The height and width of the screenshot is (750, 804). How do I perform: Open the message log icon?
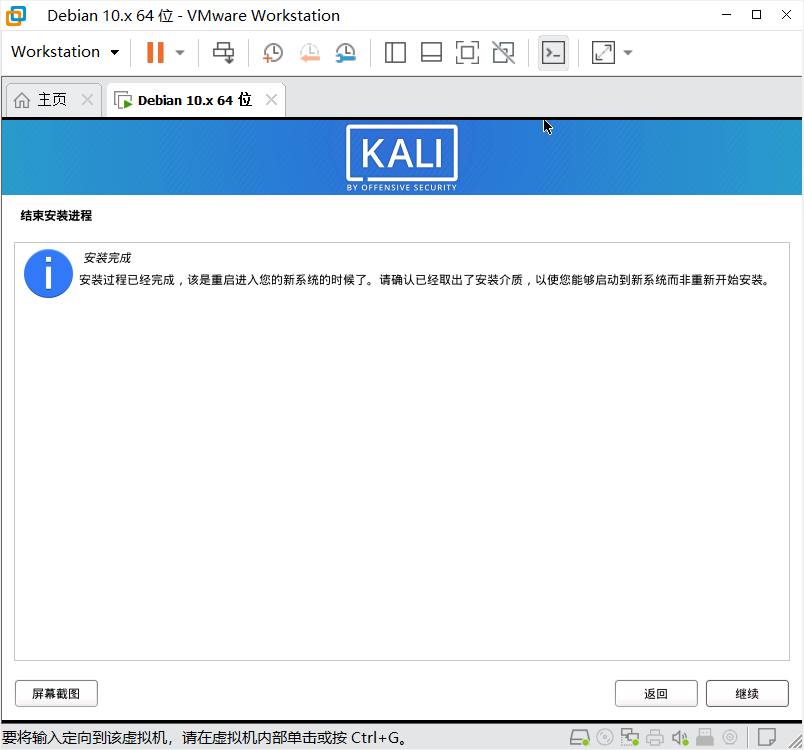click(x=767, y=738)
